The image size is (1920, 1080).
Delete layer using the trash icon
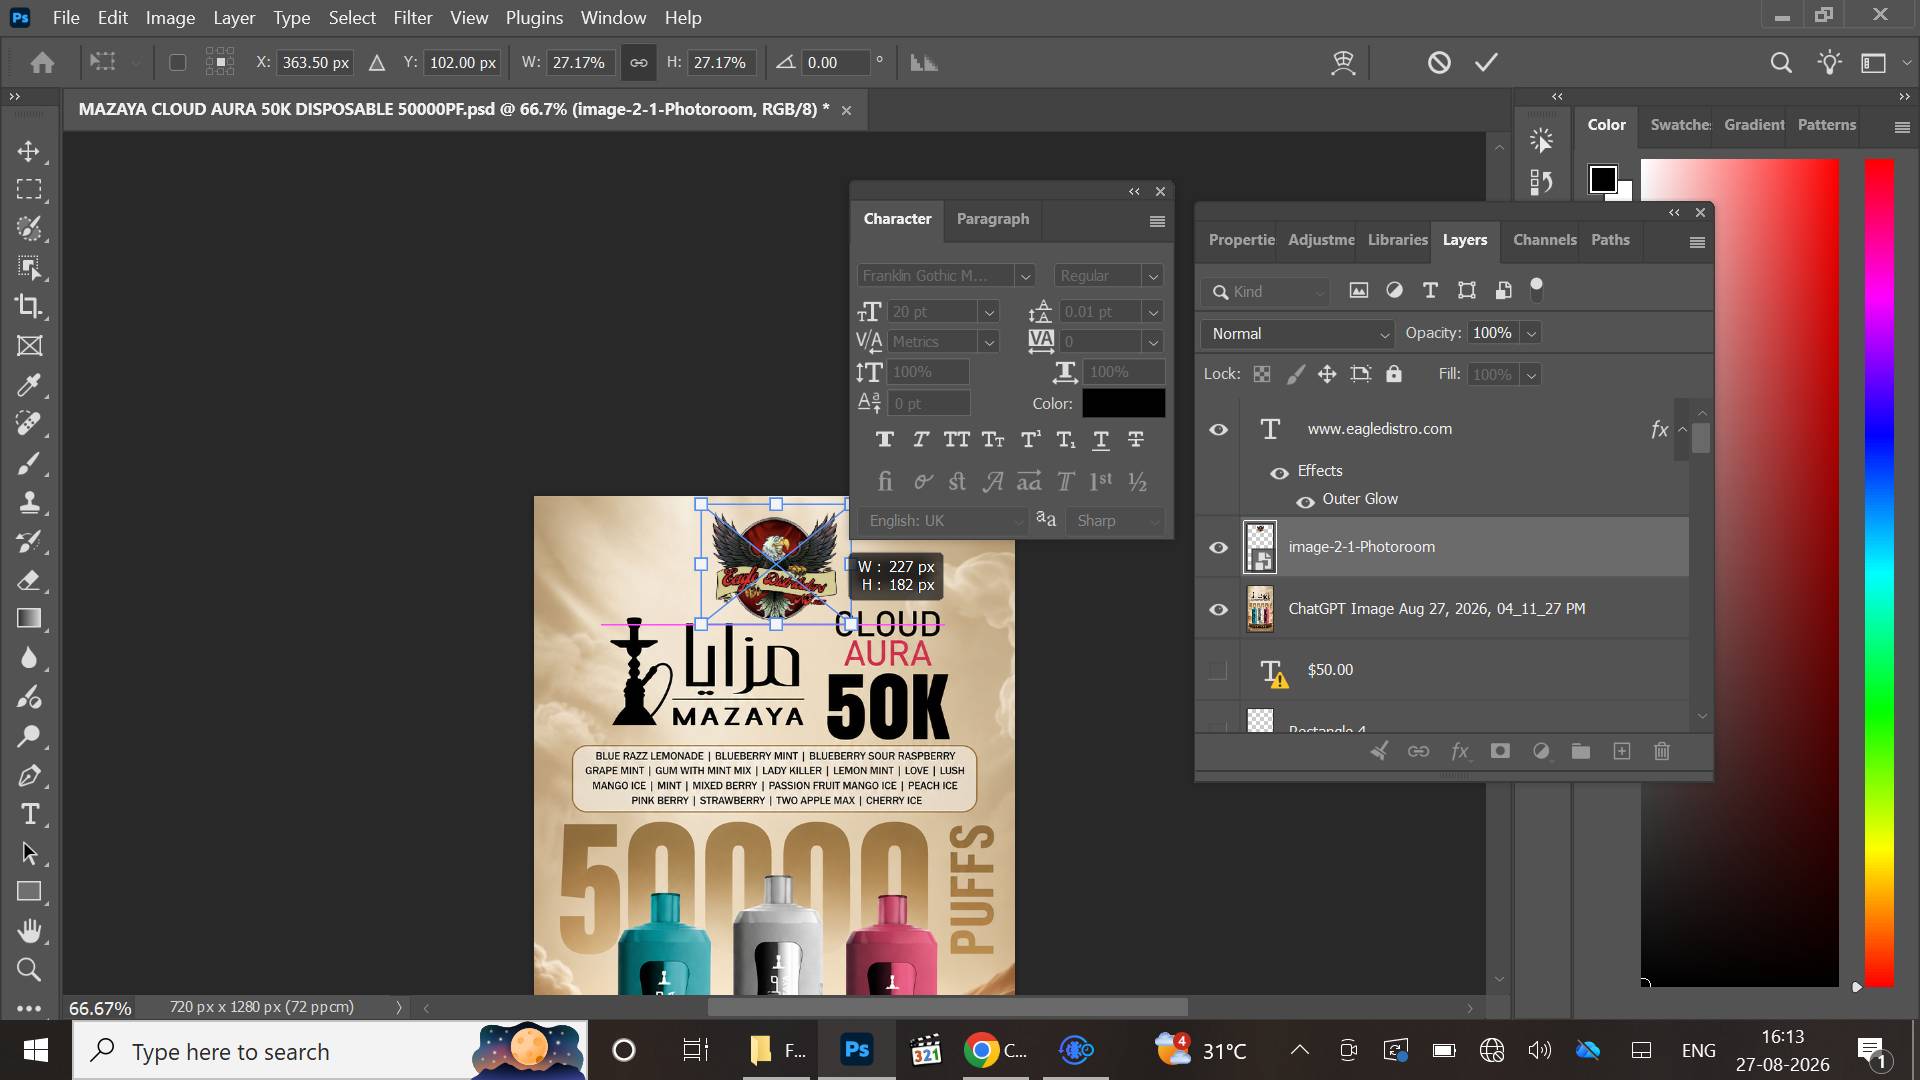tap(1662, 751)
